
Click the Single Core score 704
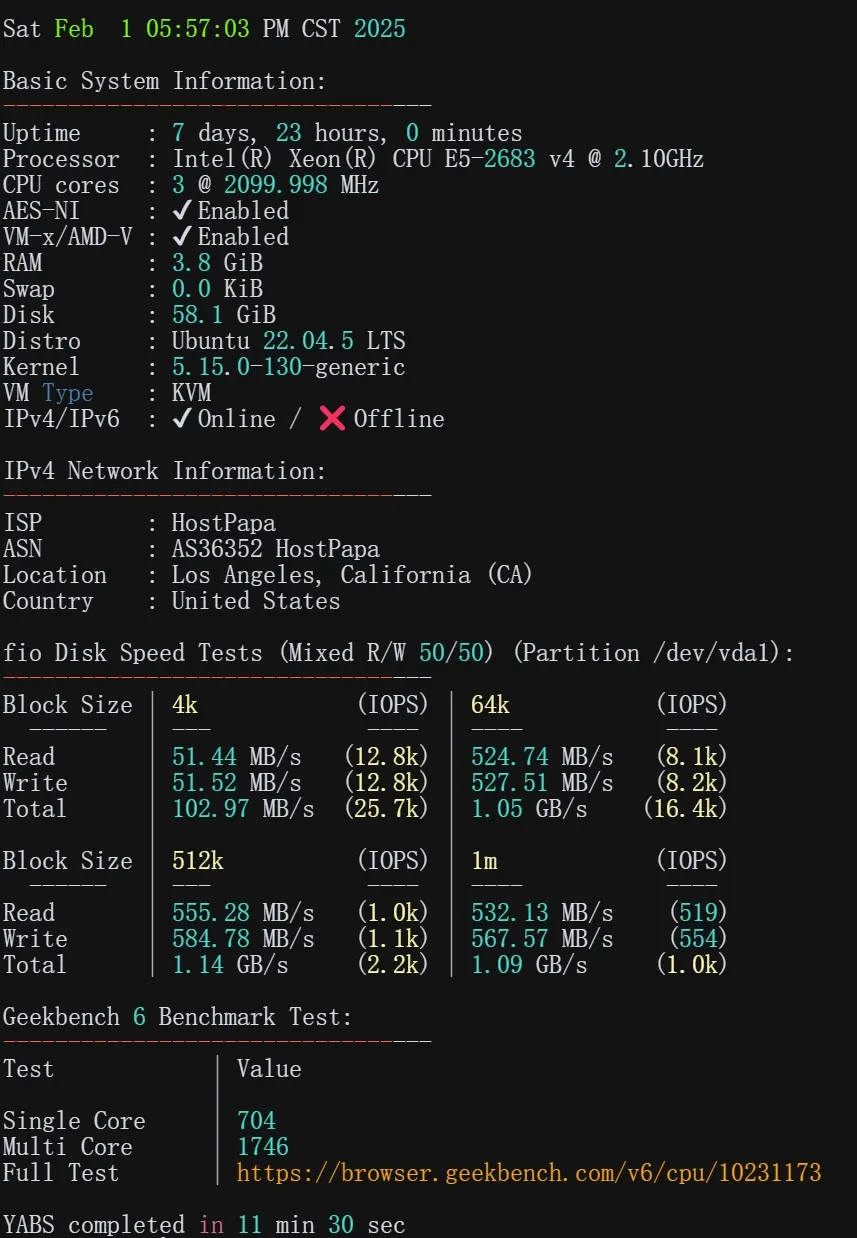click(x=256, y=1121)
